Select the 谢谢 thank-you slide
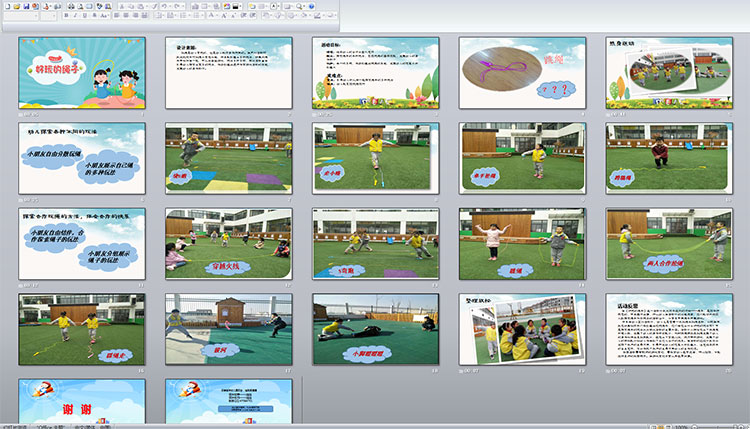 click(x=82, y=401)
